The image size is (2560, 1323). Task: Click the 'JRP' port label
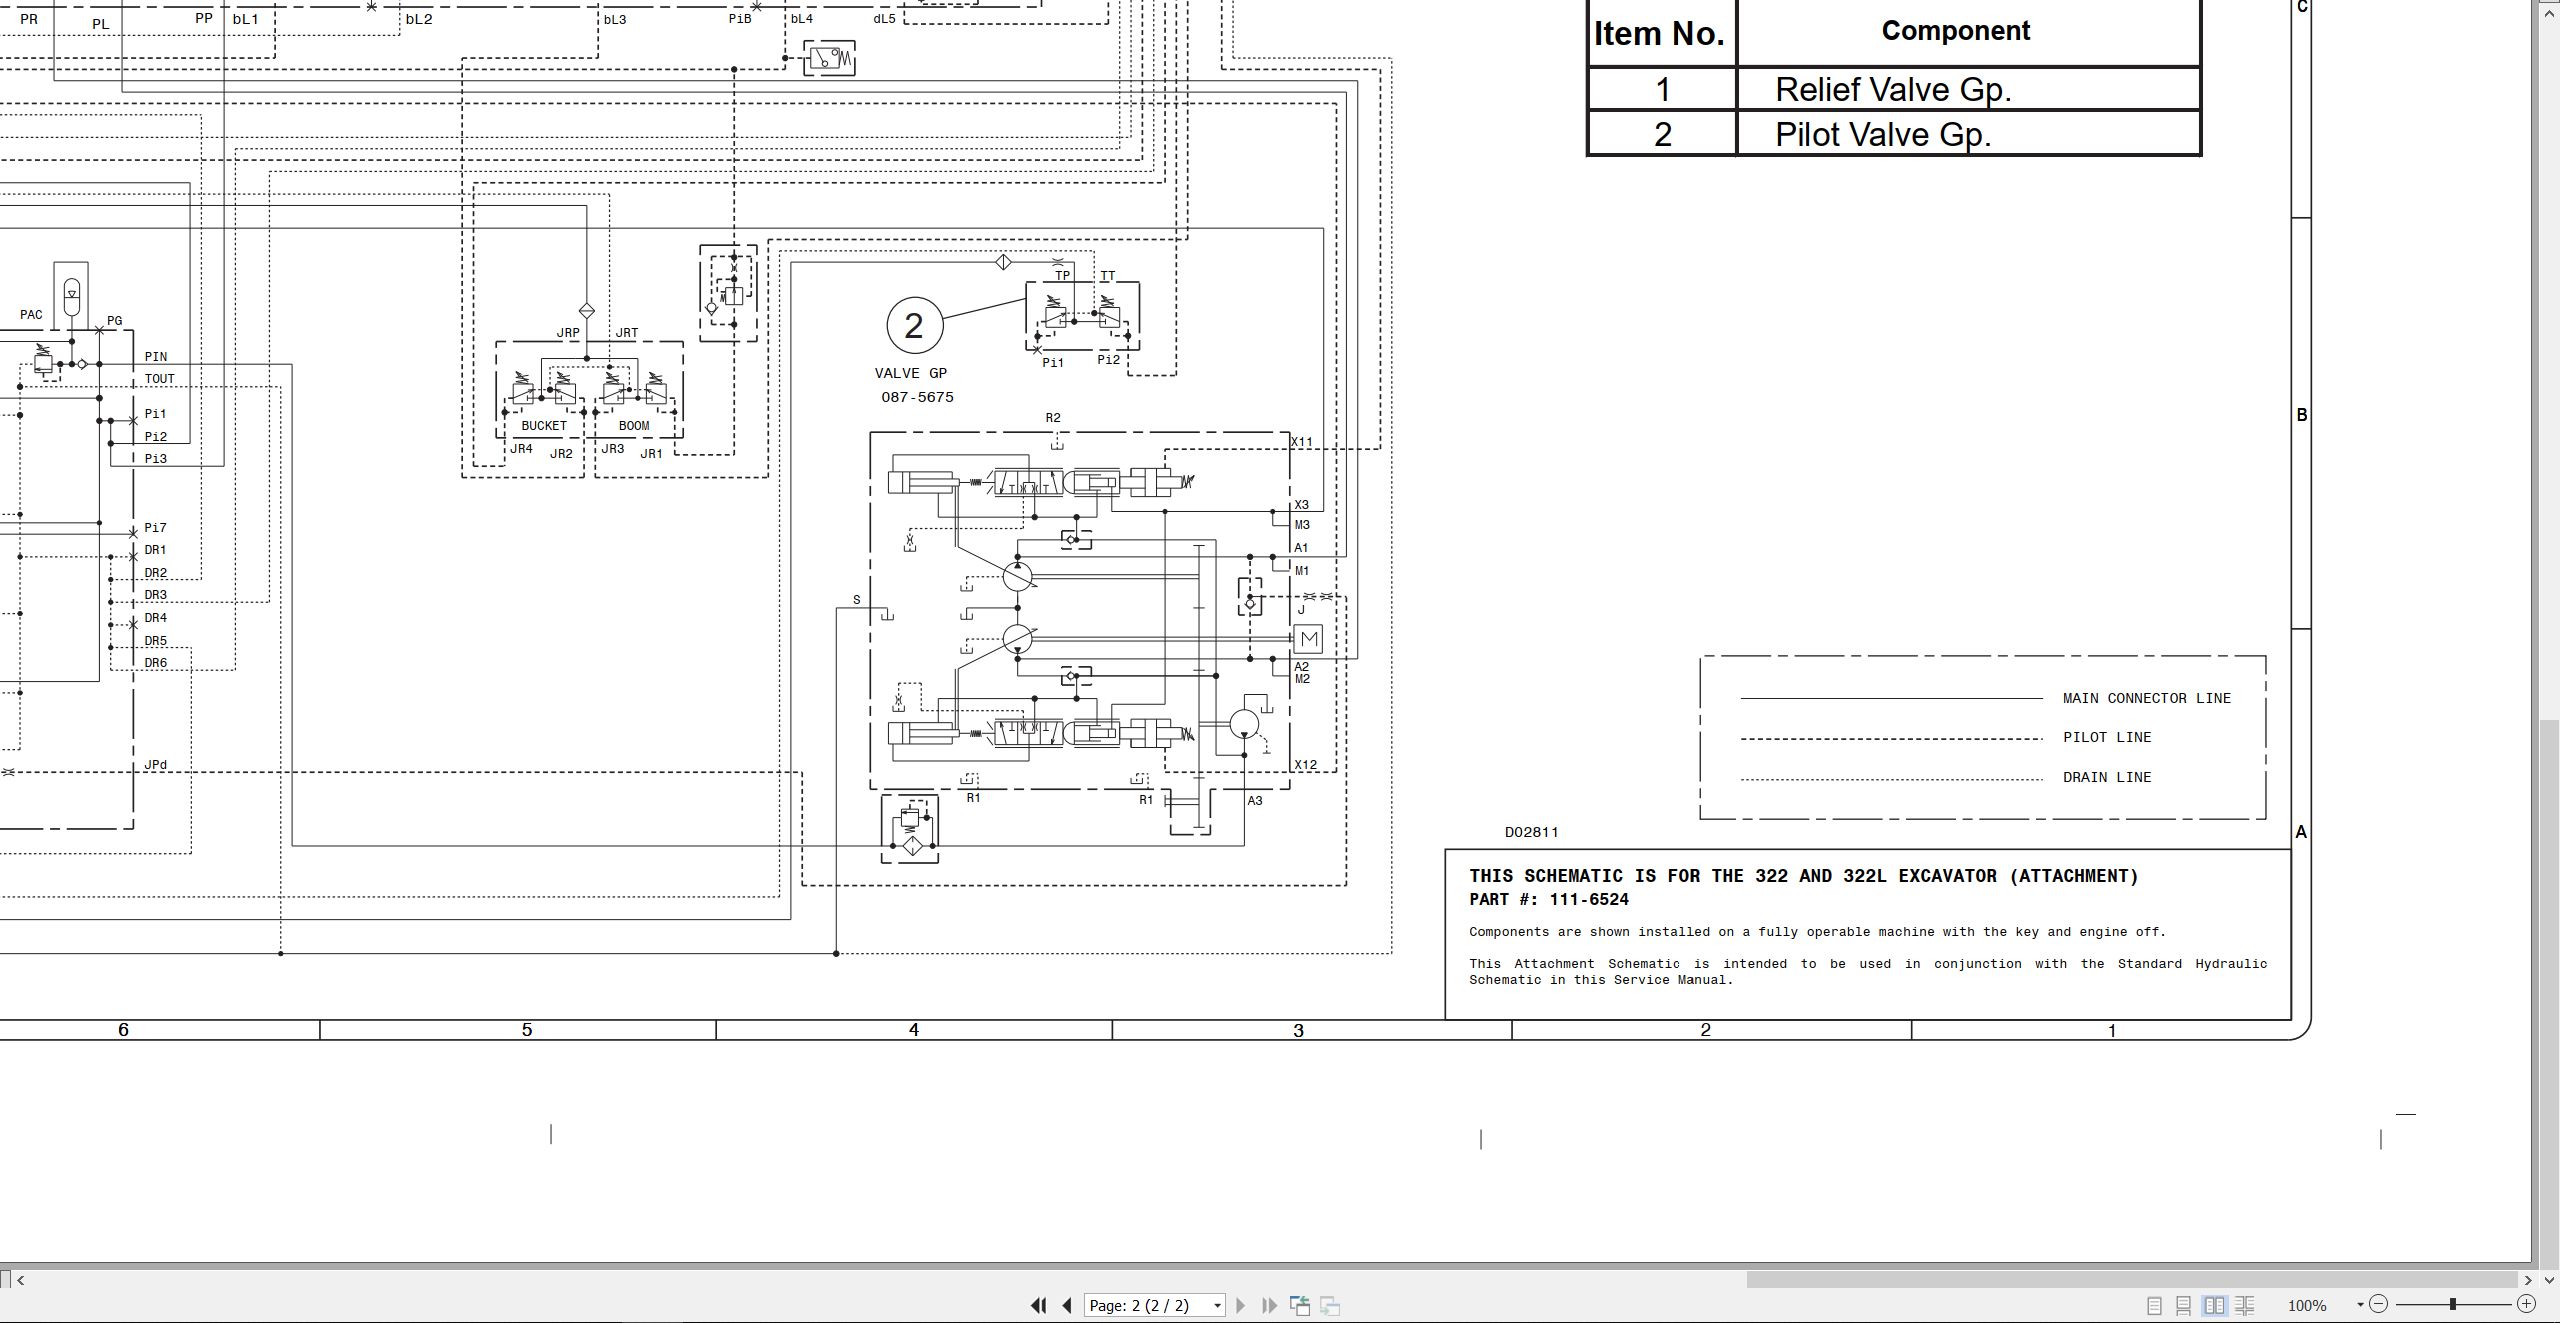[x=568, y=333]
